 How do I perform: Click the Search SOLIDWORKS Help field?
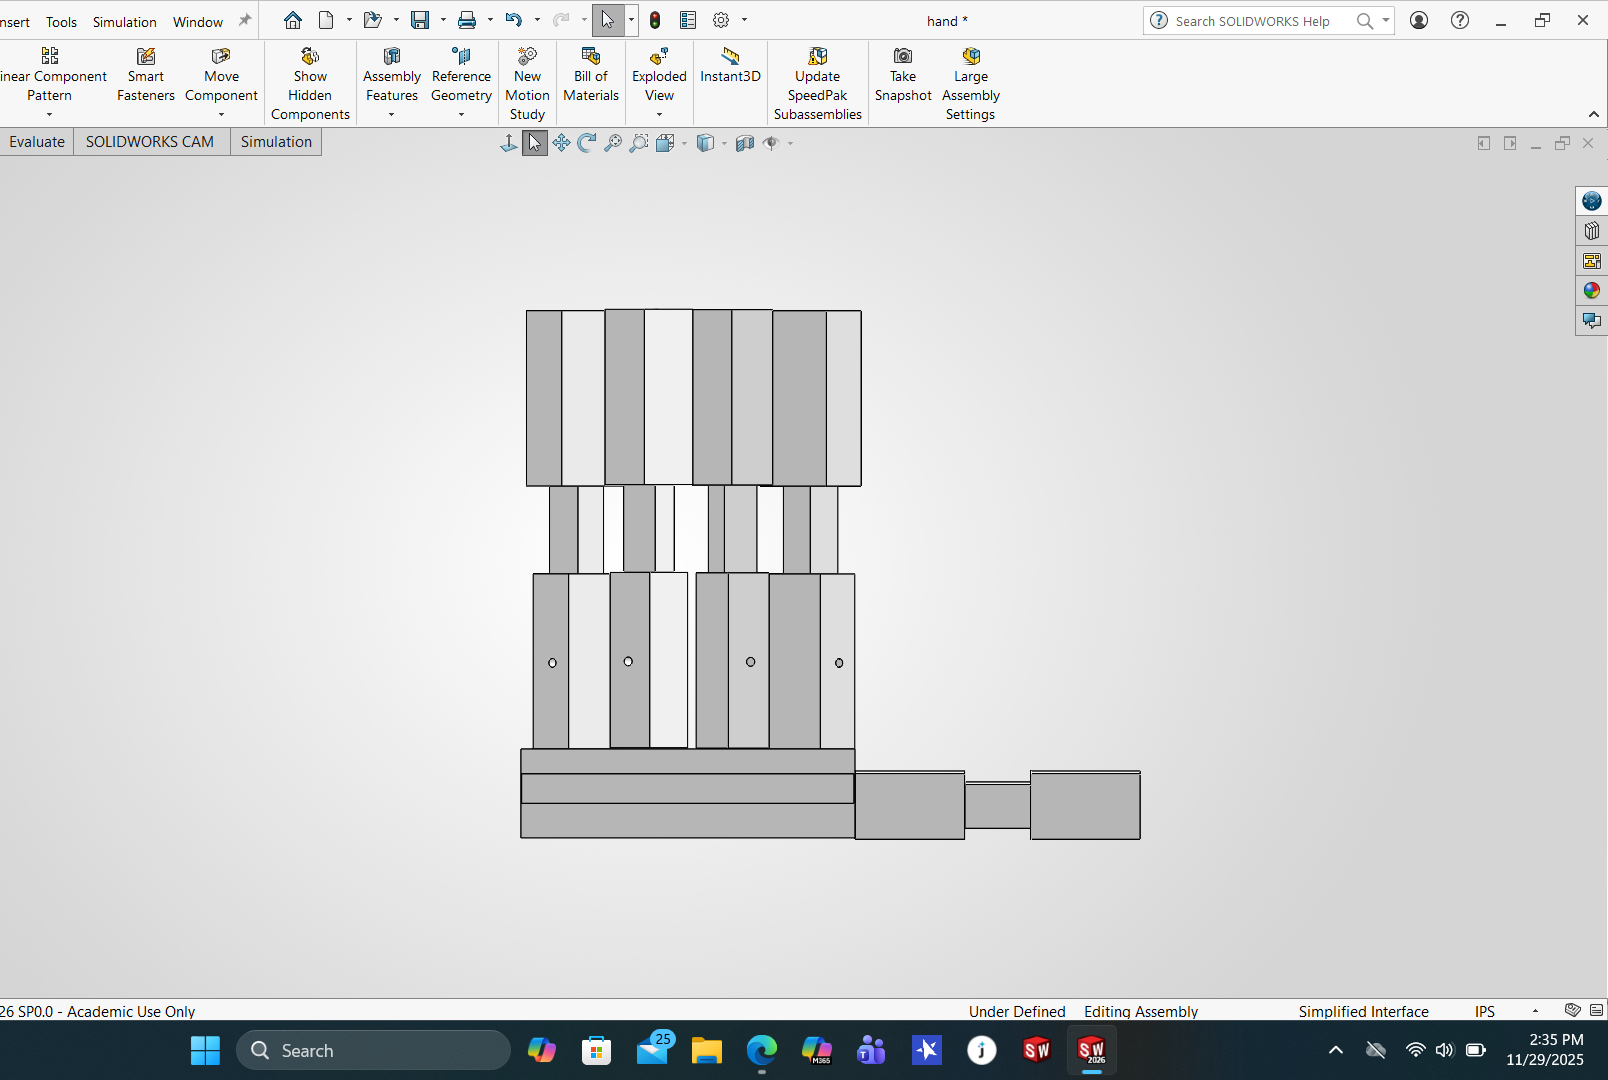[1252, 21]
